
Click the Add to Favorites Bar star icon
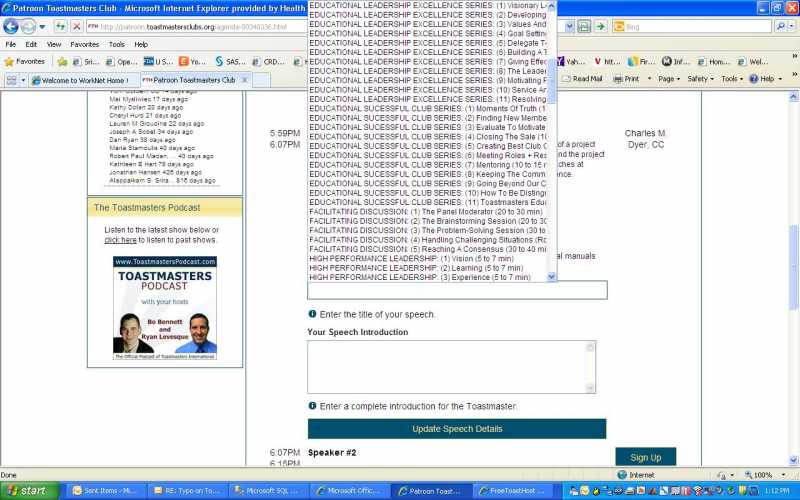(x=62, y=62)
